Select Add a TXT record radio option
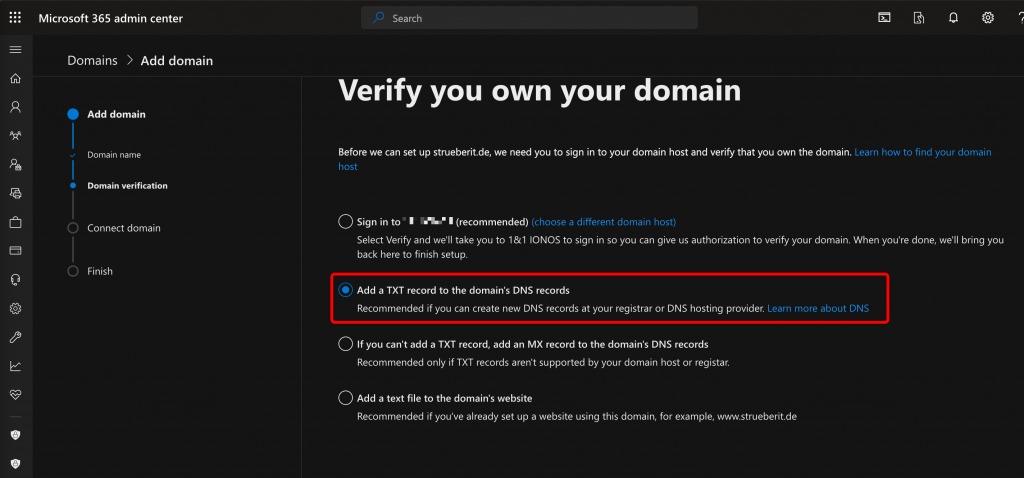 [x=346, y=290]
